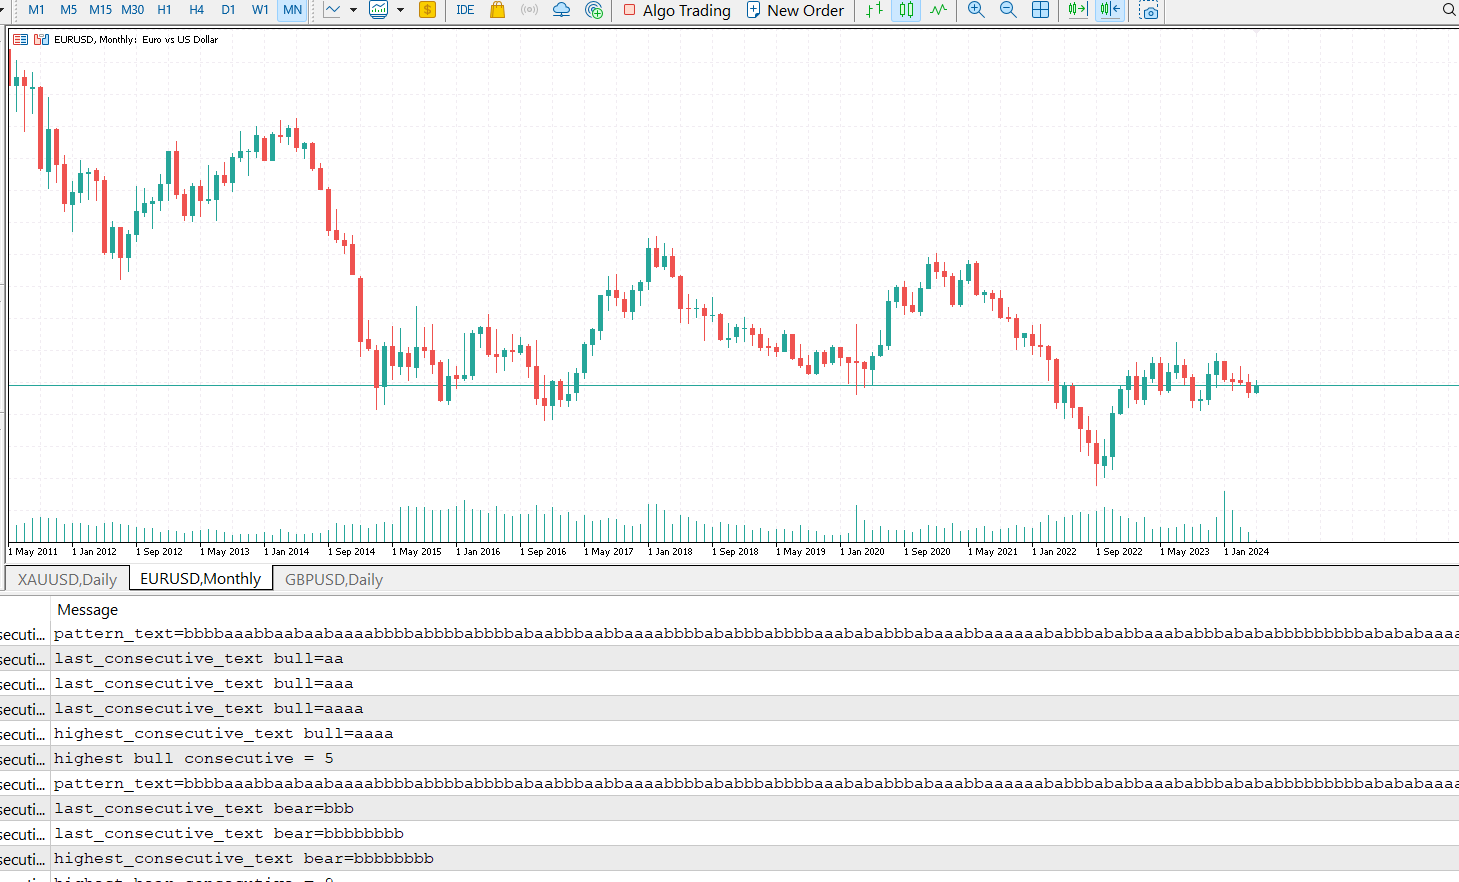1459x882 pixels.
Task: Open the chart type dropdown arrow
Action: coord(352,11)
